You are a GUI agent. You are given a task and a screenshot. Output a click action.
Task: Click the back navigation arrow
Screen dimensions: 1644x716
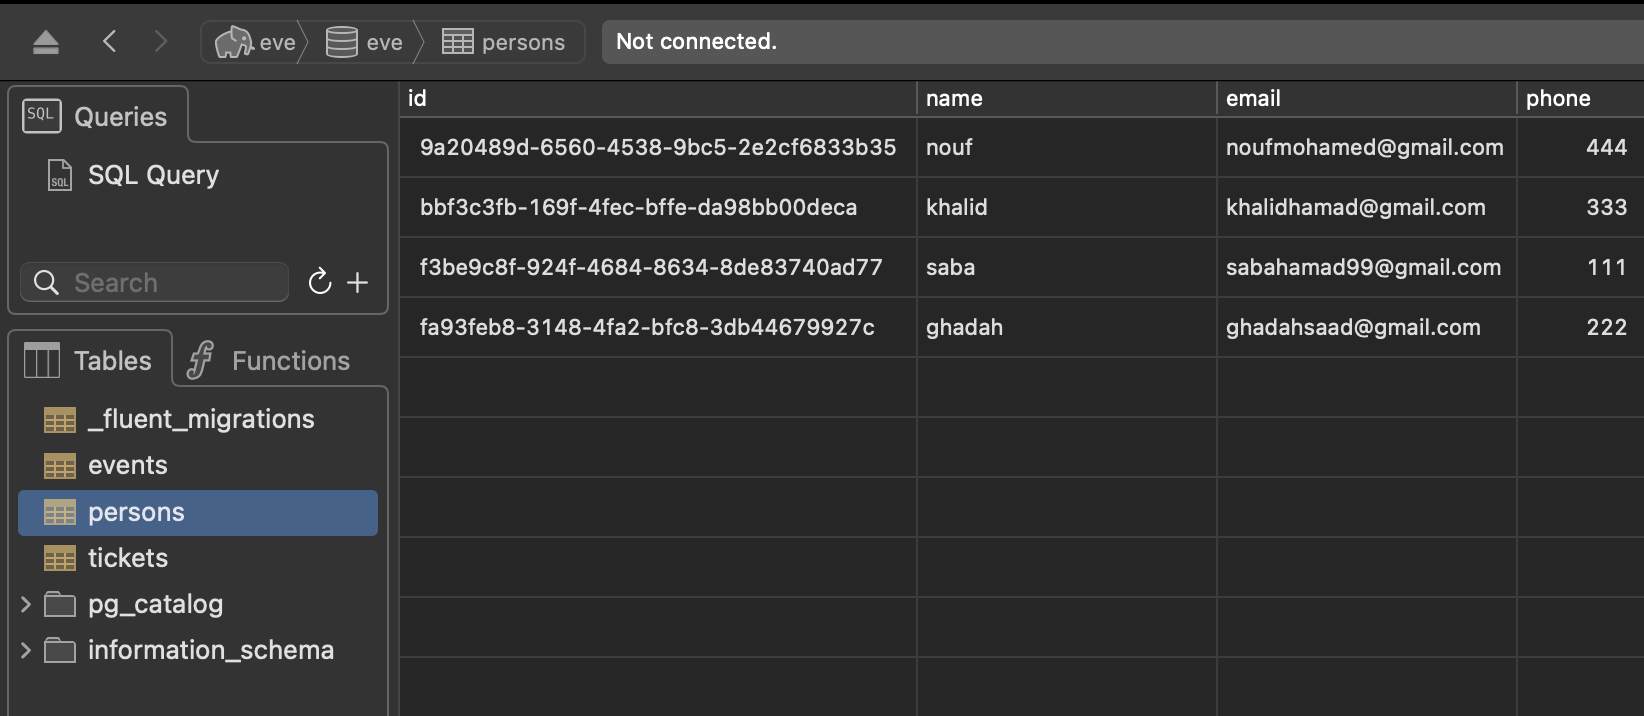pos(109,41)
